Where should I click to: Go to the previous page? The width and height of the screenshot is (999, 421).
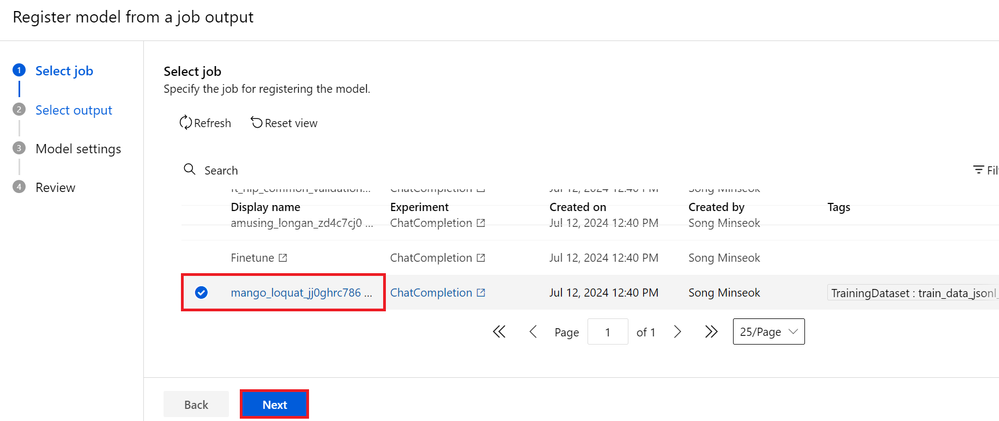[x=533, y=332]
